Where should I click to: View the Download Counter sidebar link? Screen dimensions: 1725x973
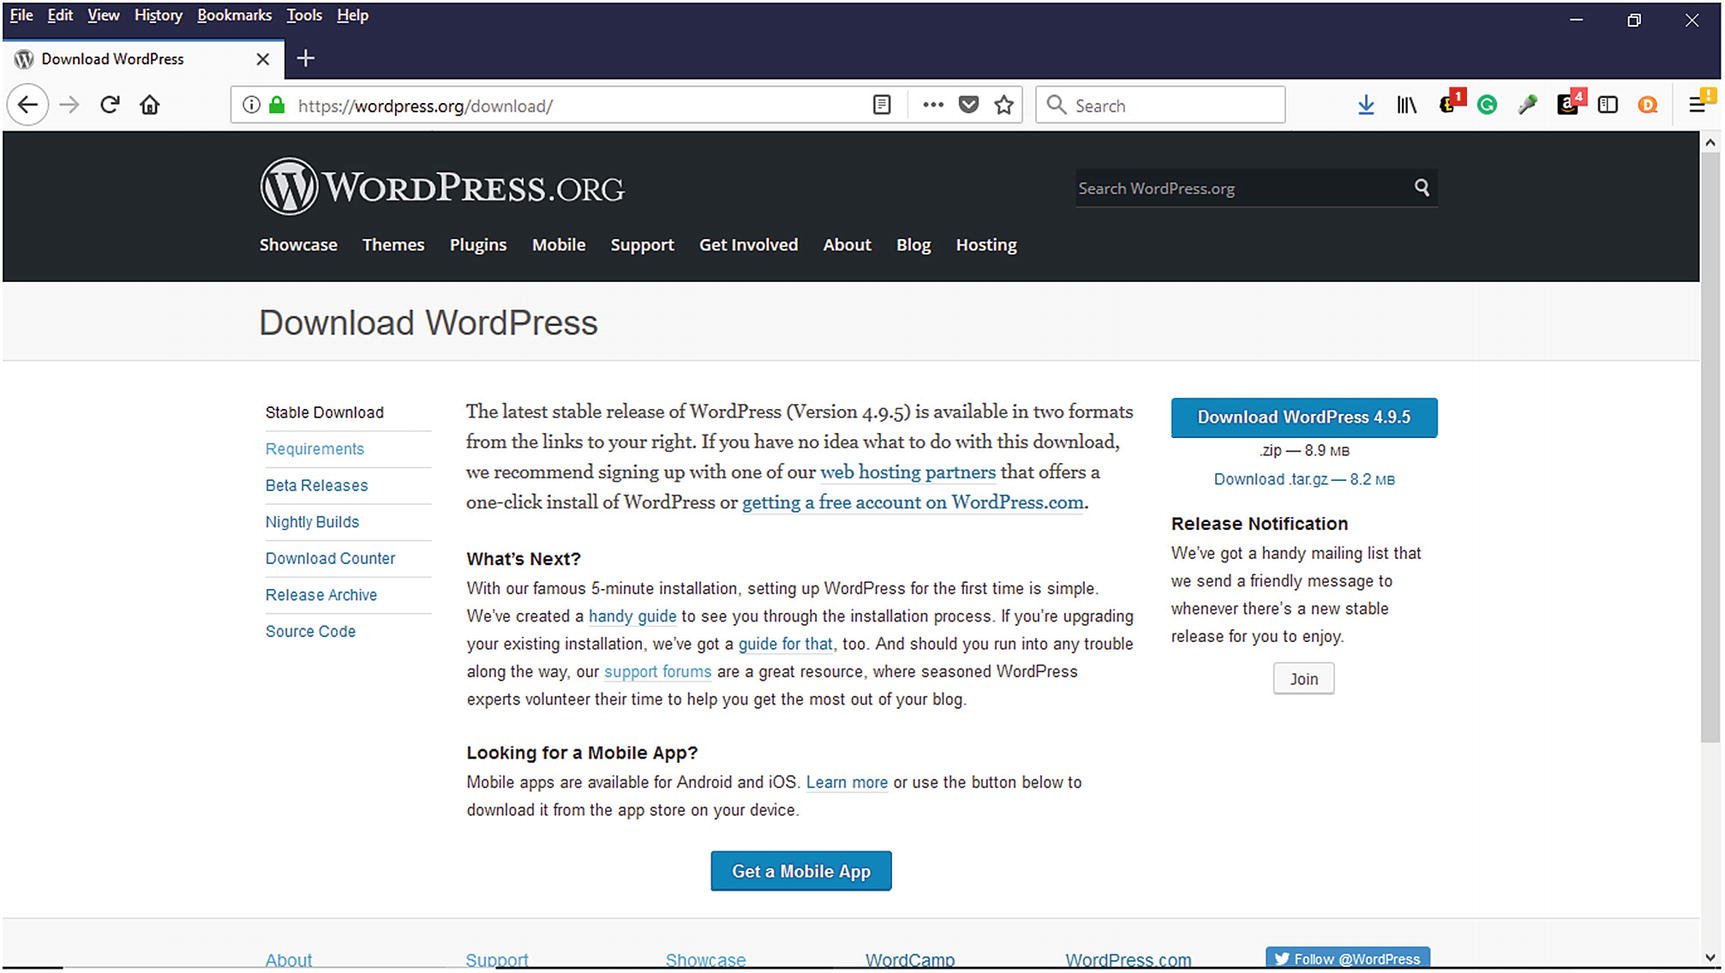(x=330, y=558)
